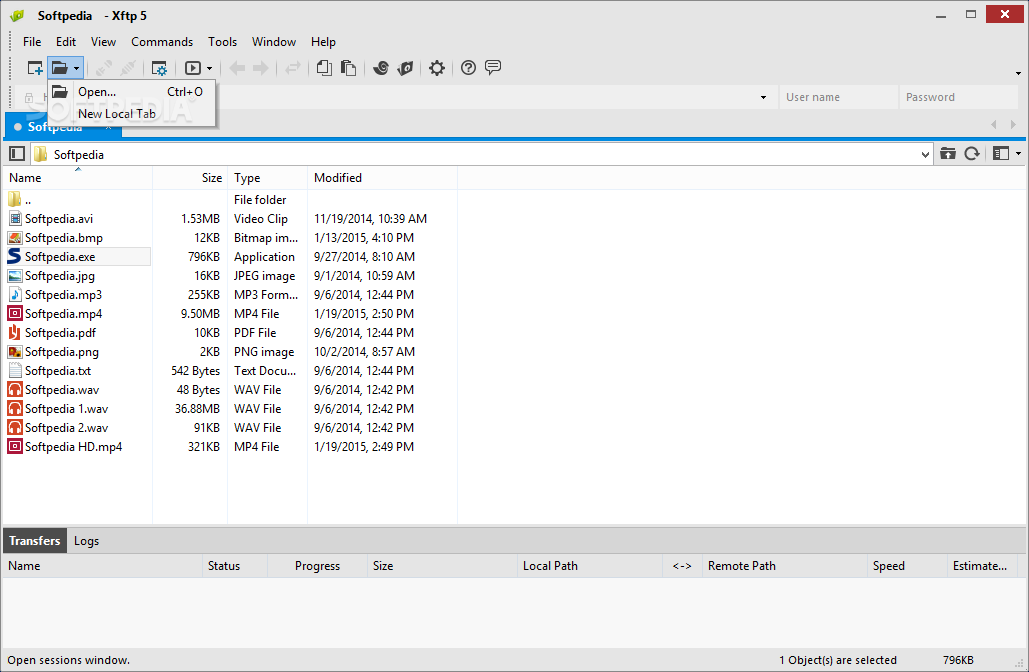Sort files by the Name column header
This screenshot has height=672, width=1029.
pos(77,178)
